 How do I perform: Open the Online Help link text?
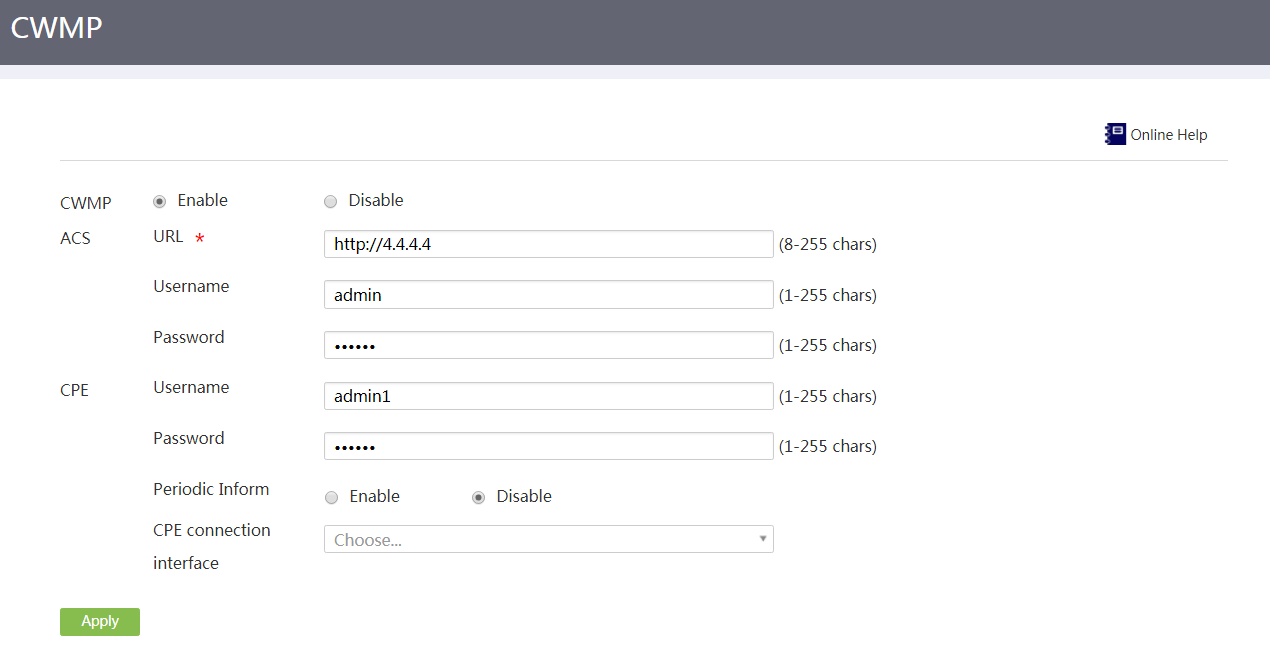(1169, 134)
